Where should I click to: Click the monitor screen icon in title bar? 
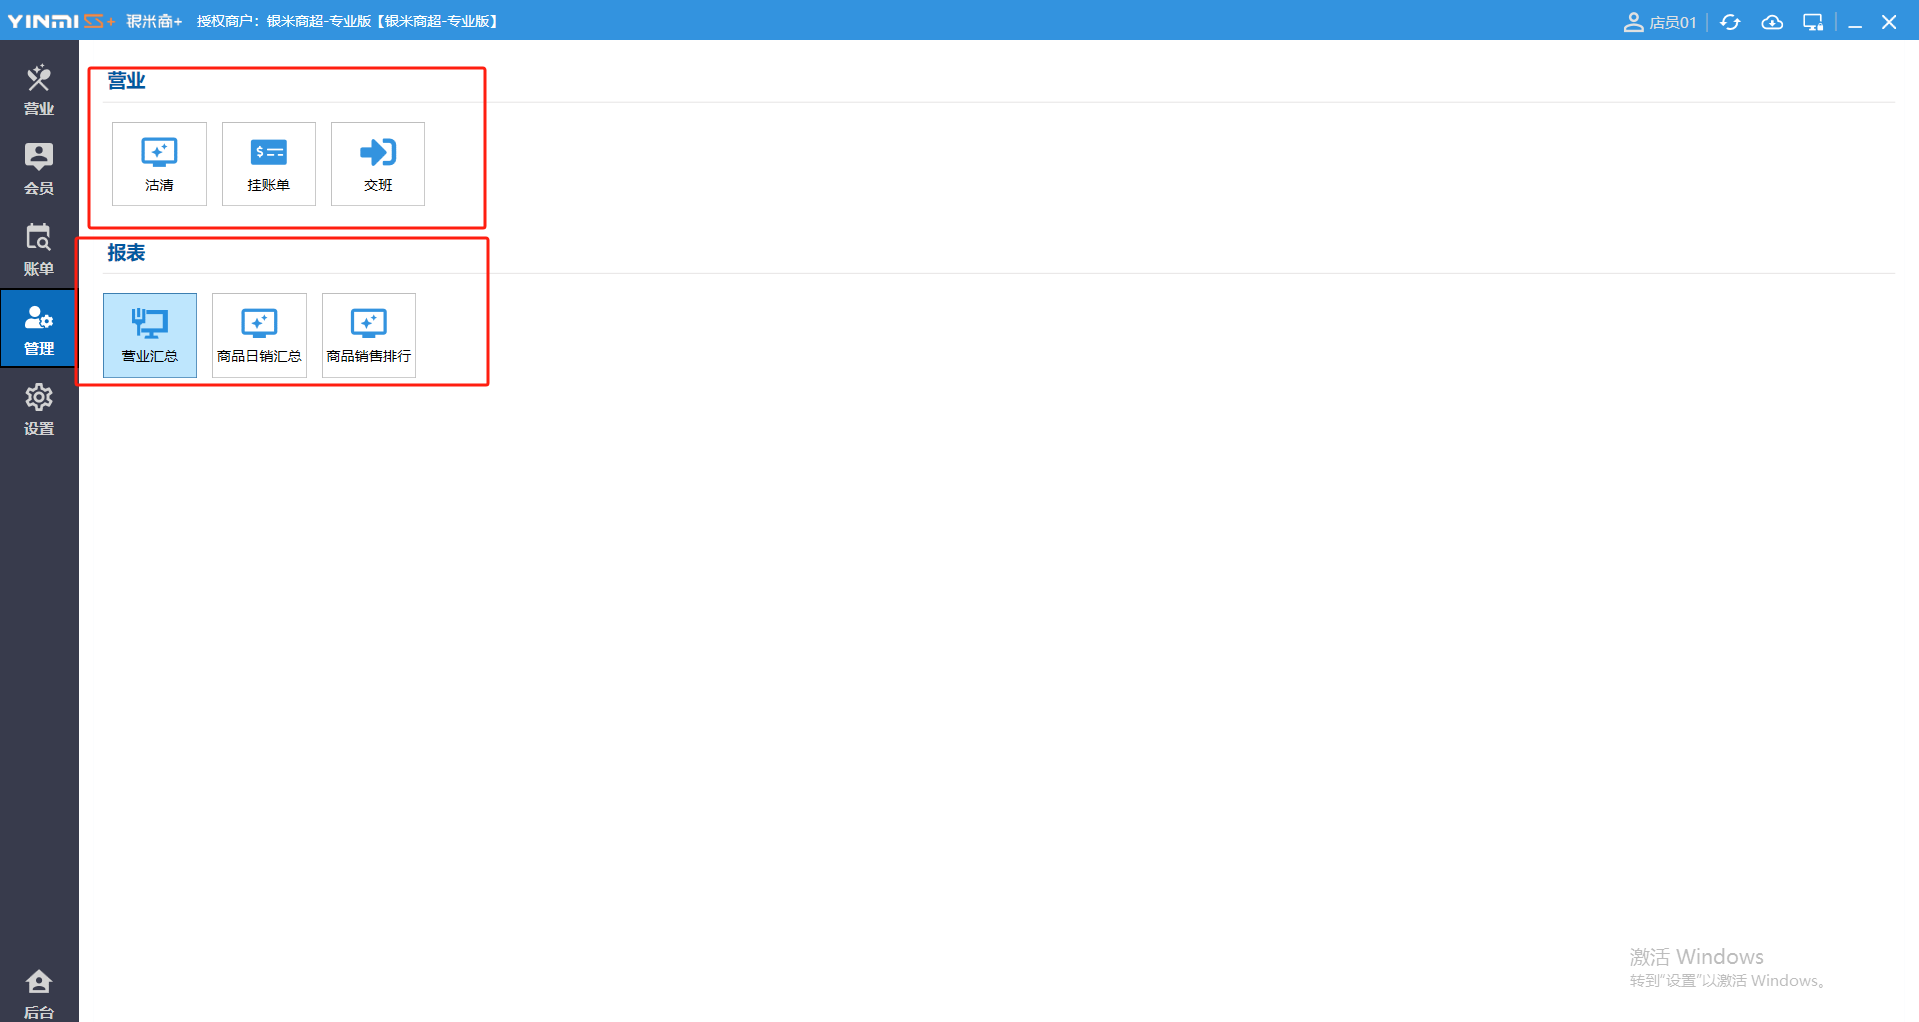(x=1813, y=22)
